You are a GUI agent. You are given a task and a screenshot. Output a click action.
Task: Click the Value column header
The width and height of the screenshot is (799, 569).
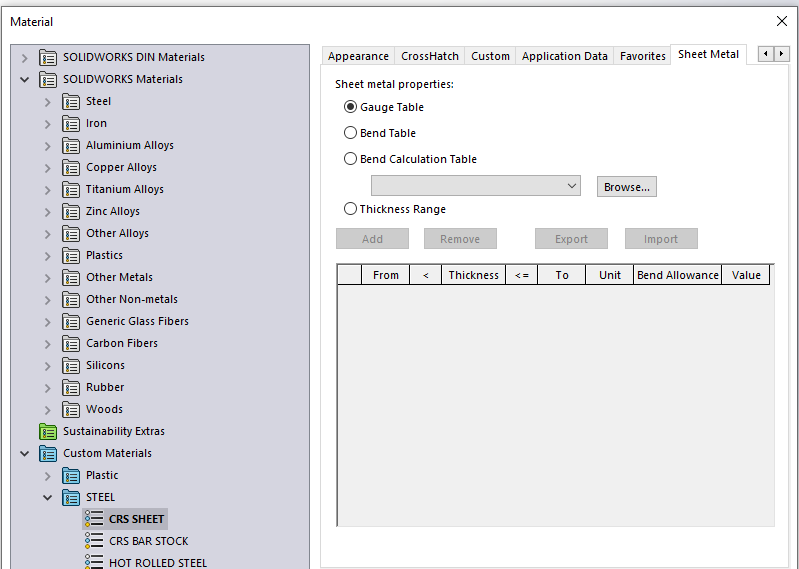[x=746, y=275]
